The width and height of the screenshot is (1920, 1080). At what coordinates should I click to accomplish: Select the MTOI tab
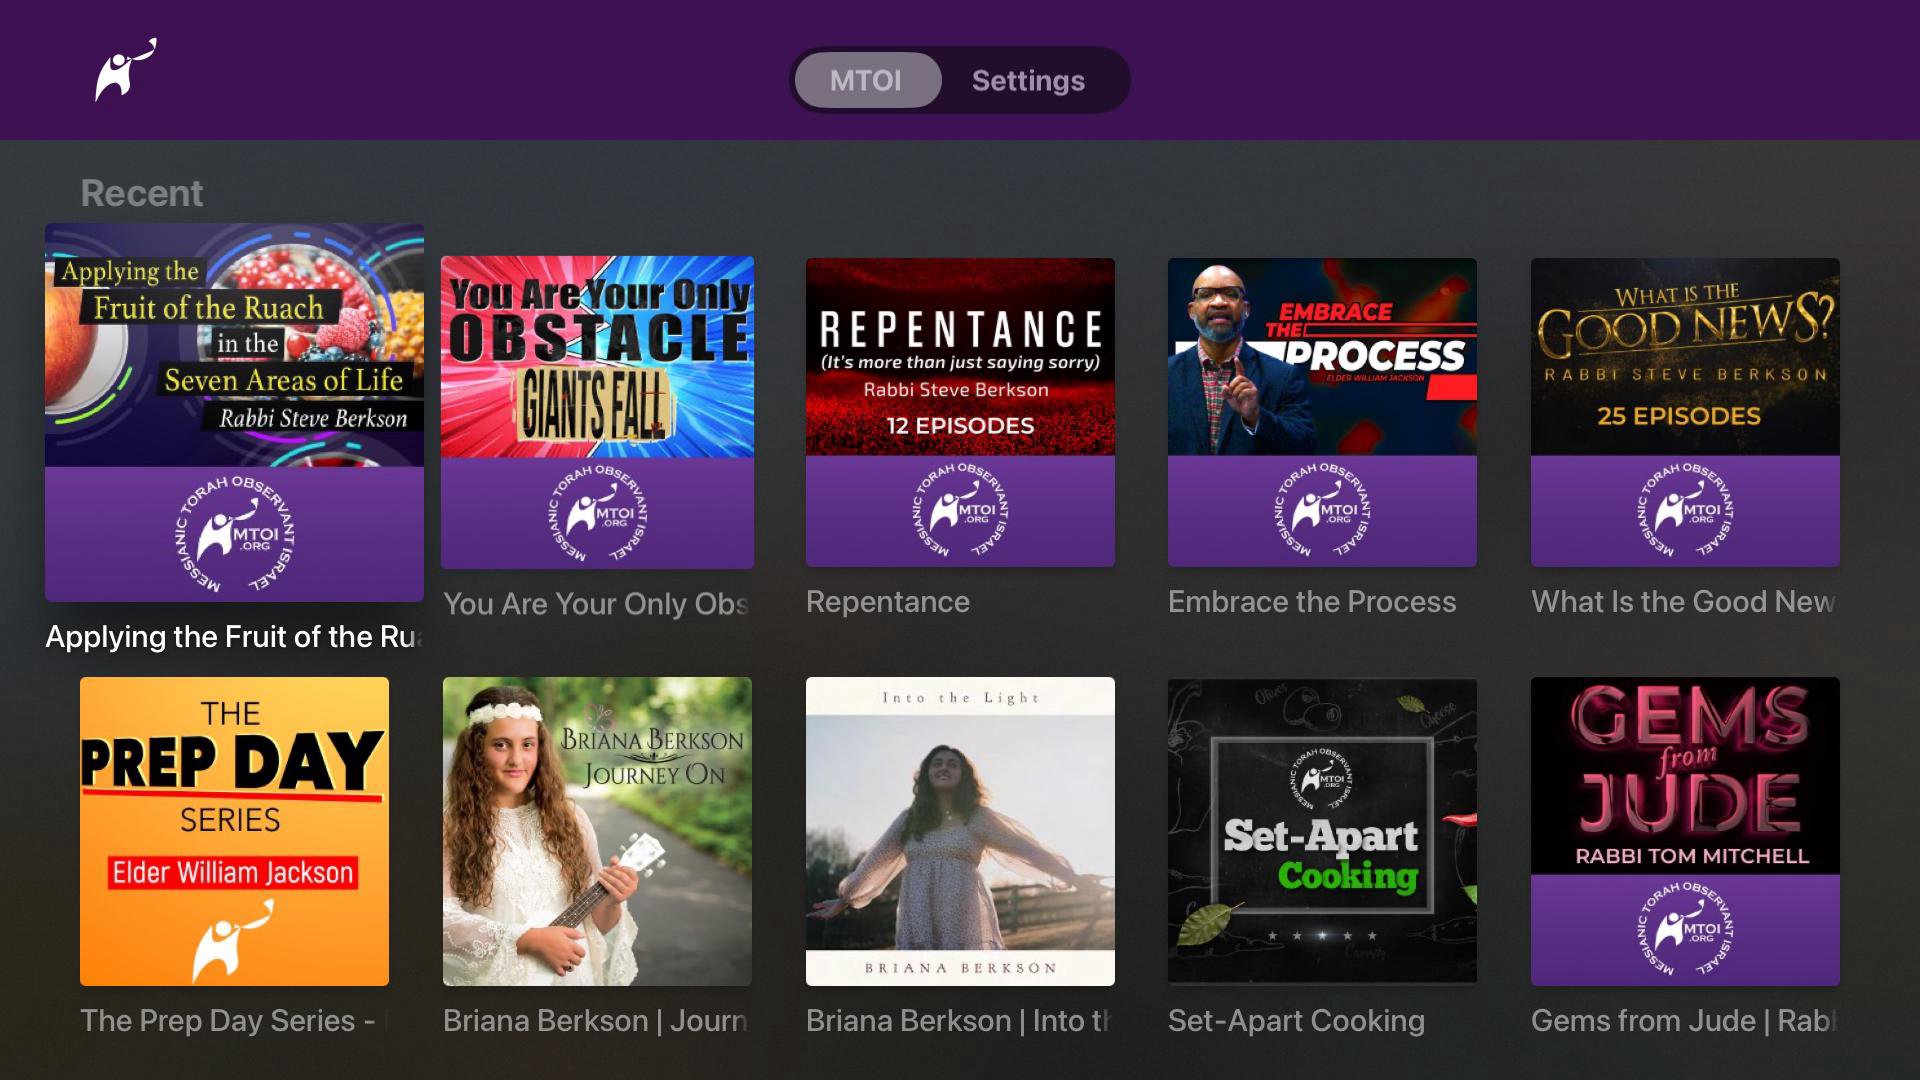tap(866, 80)
